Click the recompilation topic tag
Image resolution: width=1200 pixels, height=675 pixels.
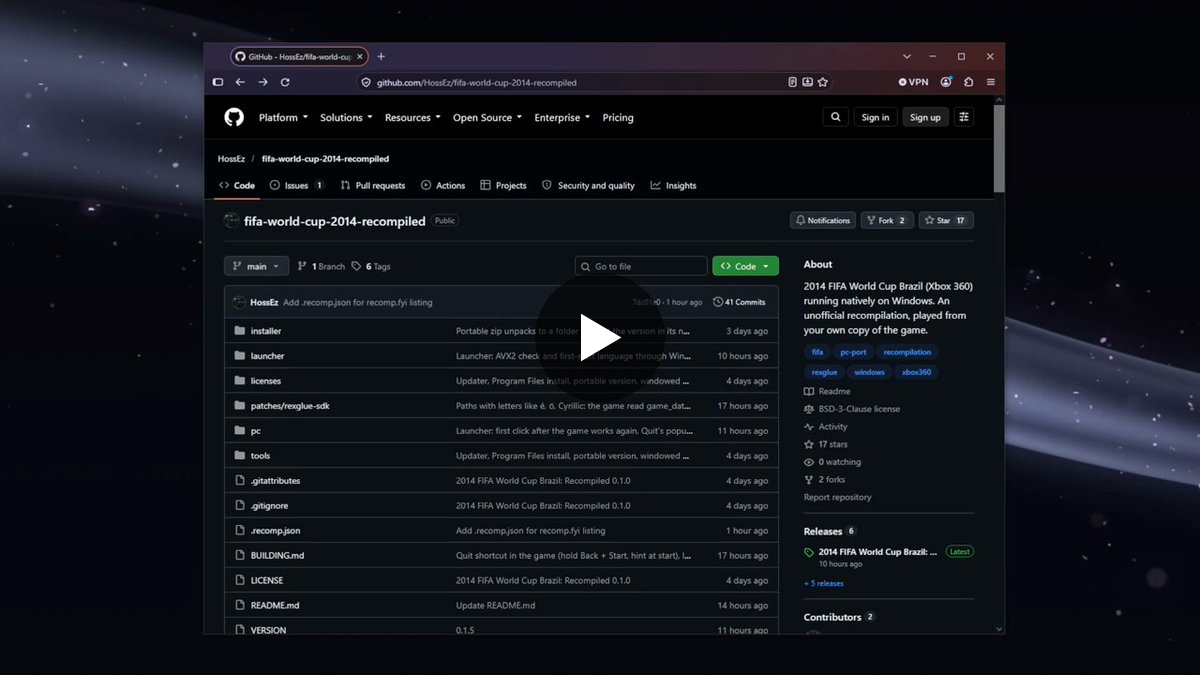click(x=907, y=352)
